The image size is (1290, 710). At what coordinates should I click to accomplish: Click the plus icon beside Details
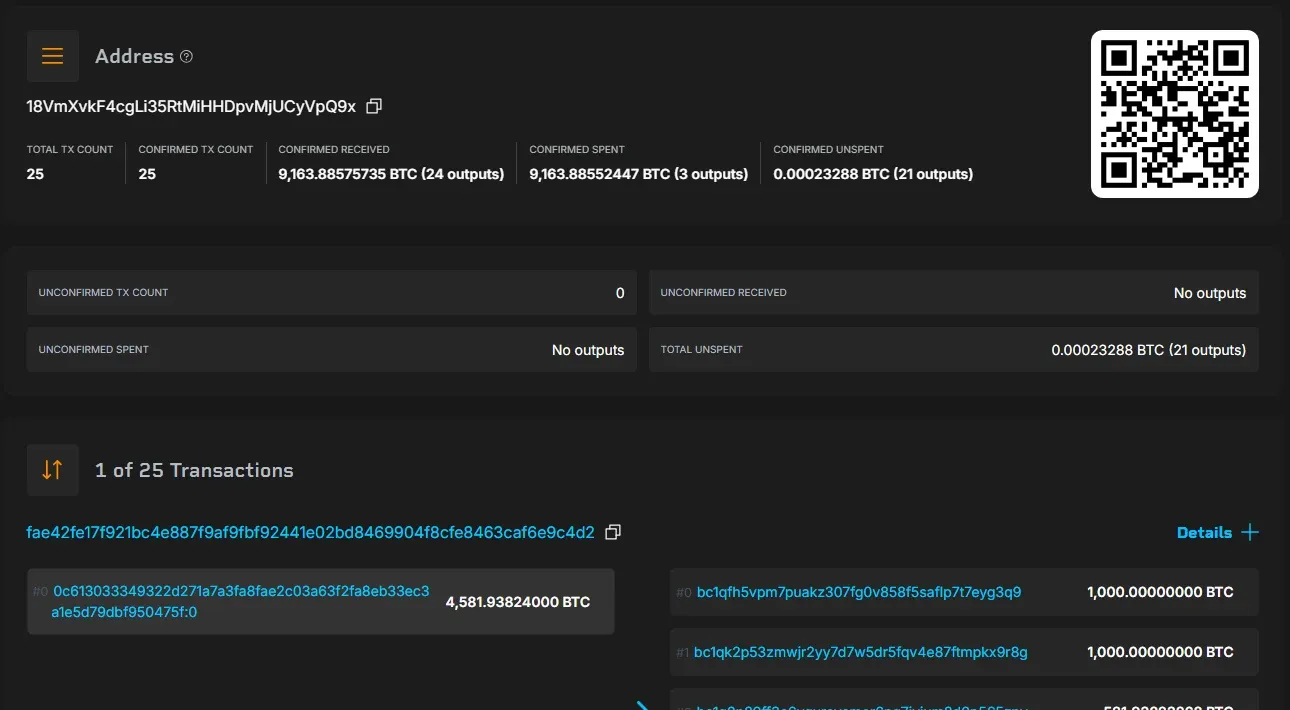coord(1249,532)
